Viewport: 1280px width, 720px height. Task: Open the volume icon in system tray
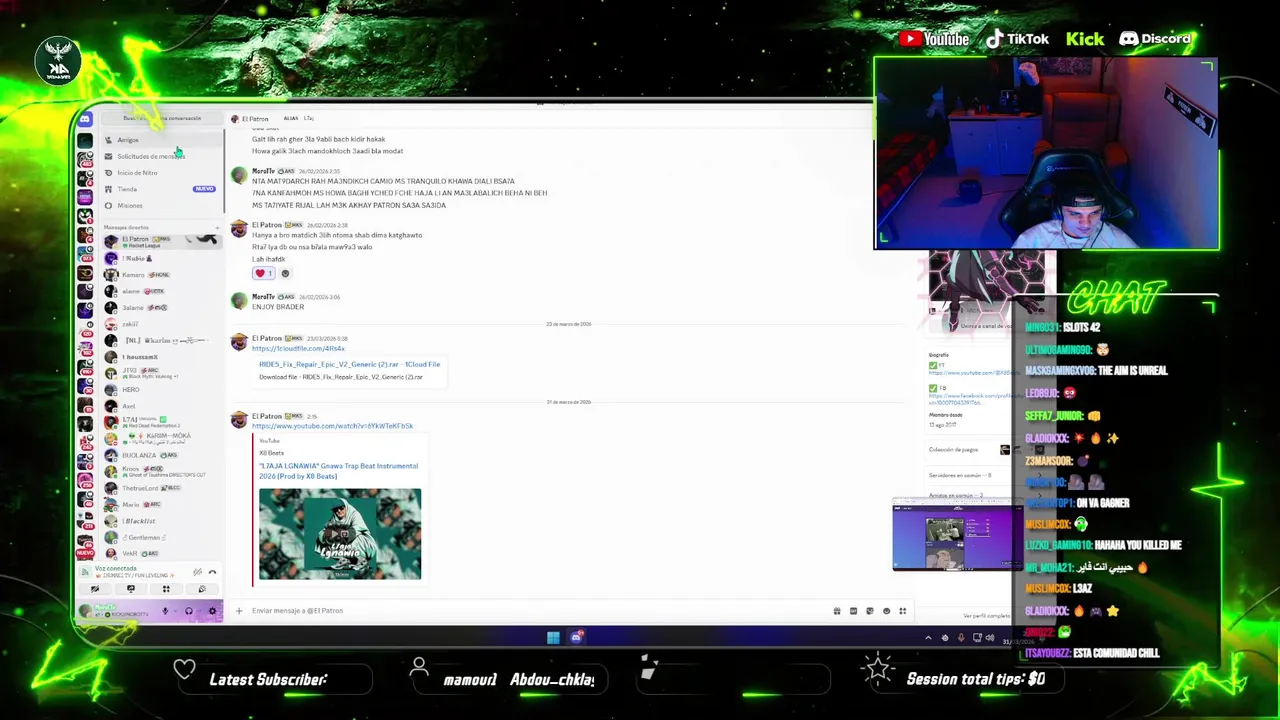[x=990, y=637]
